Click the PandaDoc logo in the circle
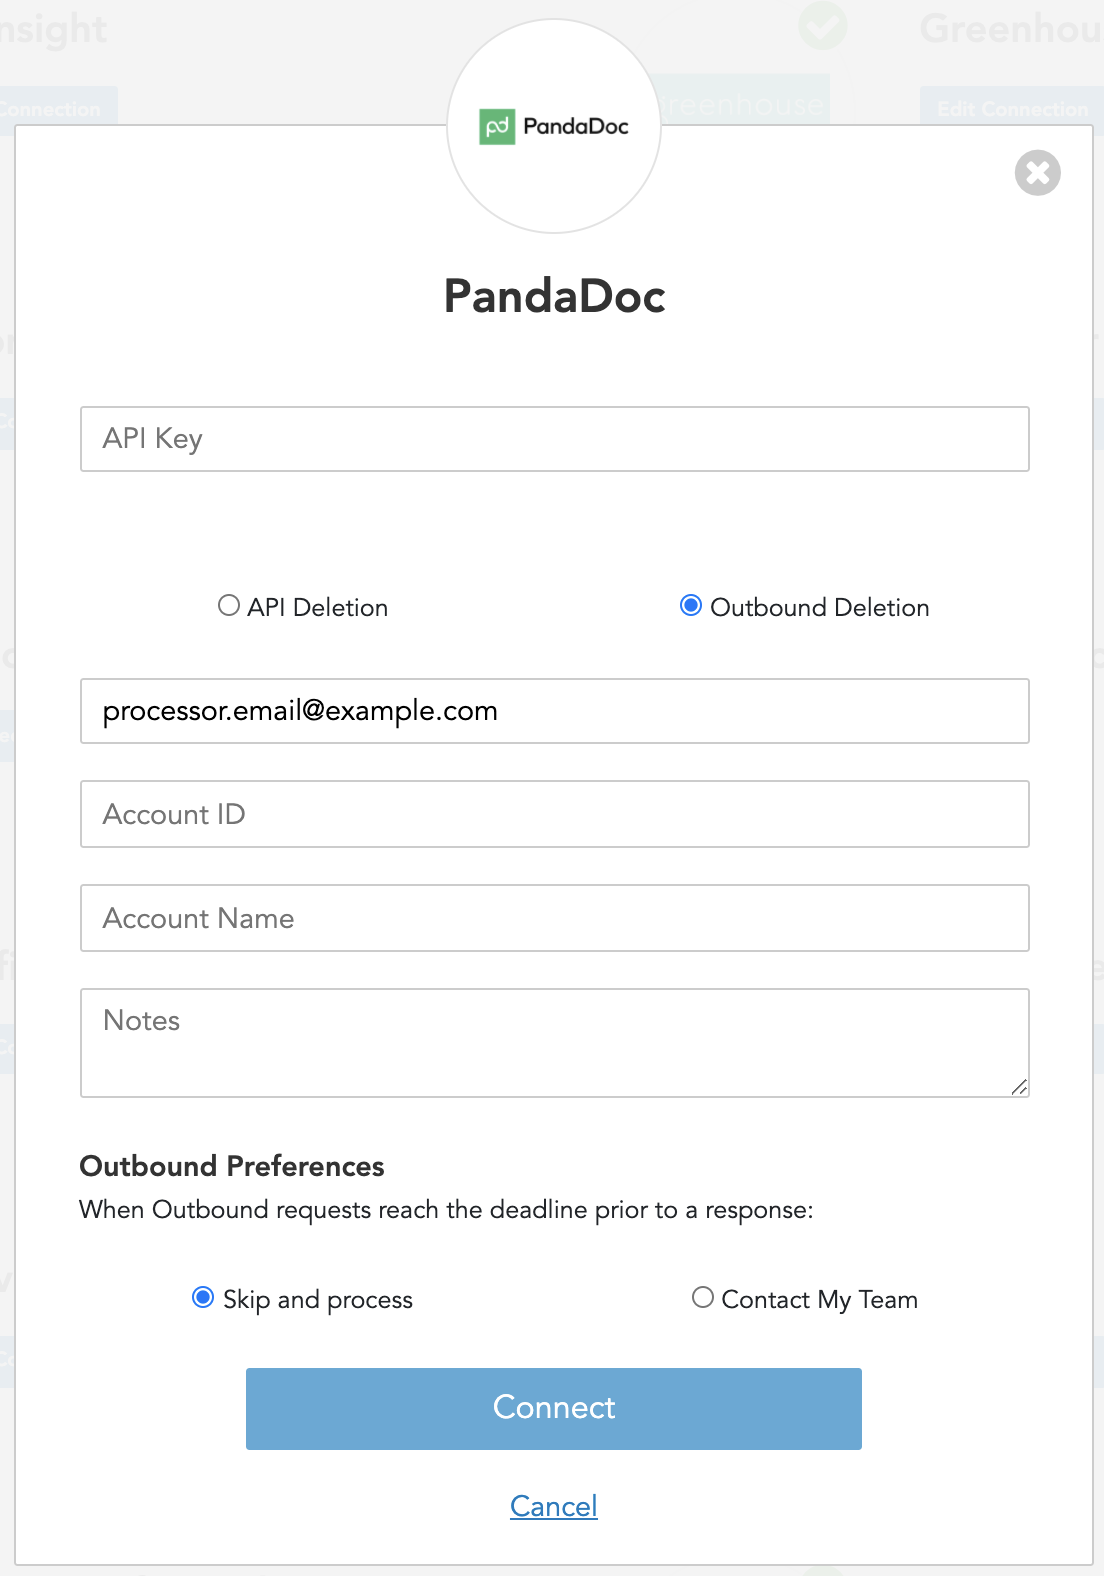 click(554, 127)
